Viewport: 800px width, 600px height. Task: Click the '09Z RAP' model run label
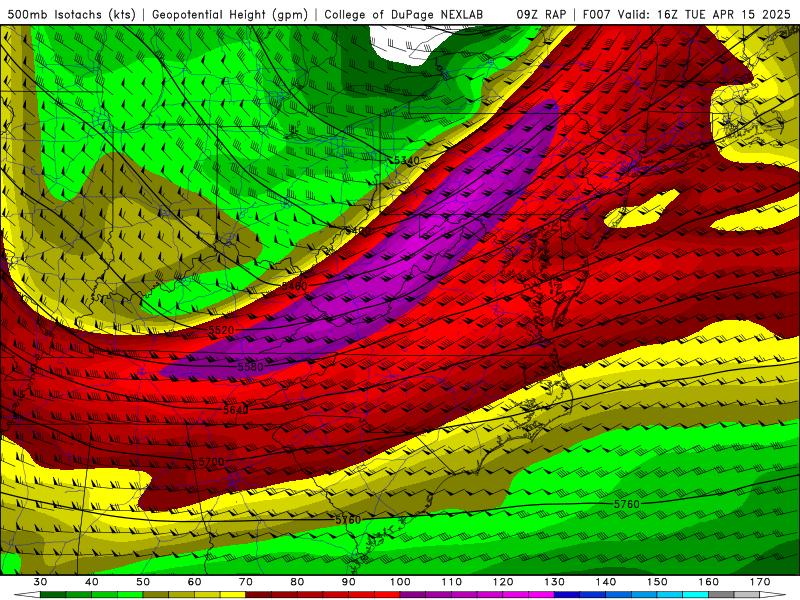(541, 15)
